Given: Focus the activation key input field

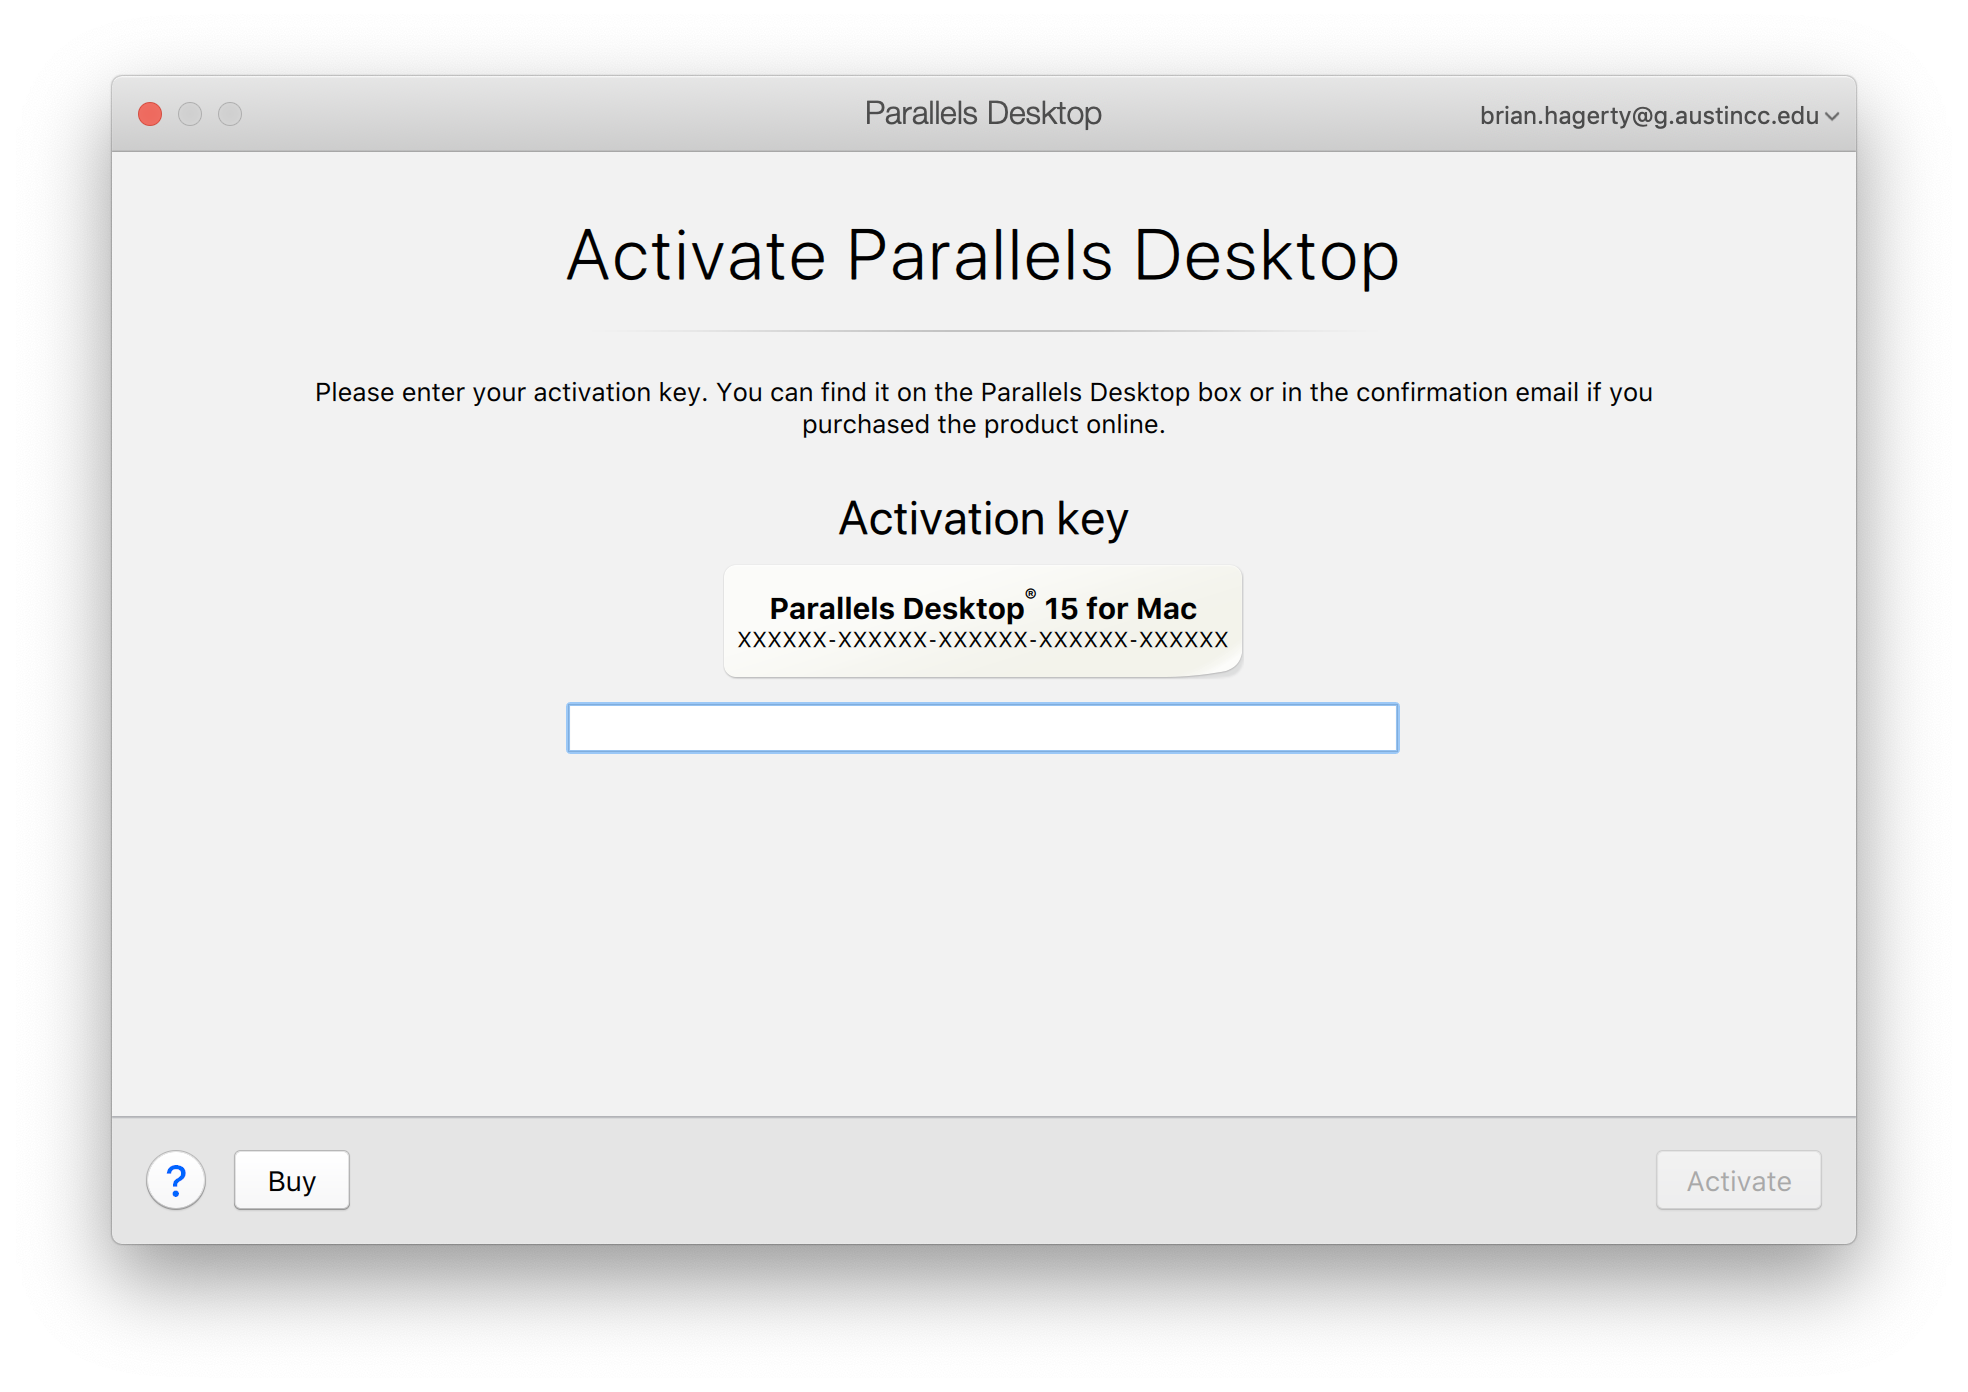Looking at the screenshot, I should point(982,728).
